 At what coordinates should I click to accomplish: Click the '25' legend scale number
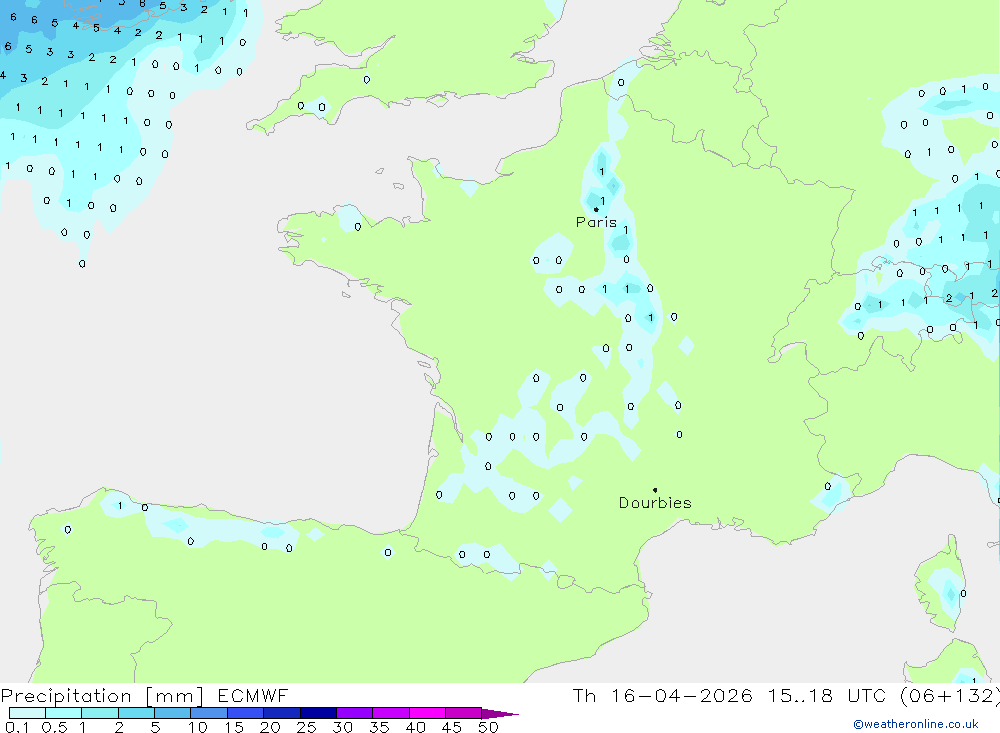pos(306,727)
